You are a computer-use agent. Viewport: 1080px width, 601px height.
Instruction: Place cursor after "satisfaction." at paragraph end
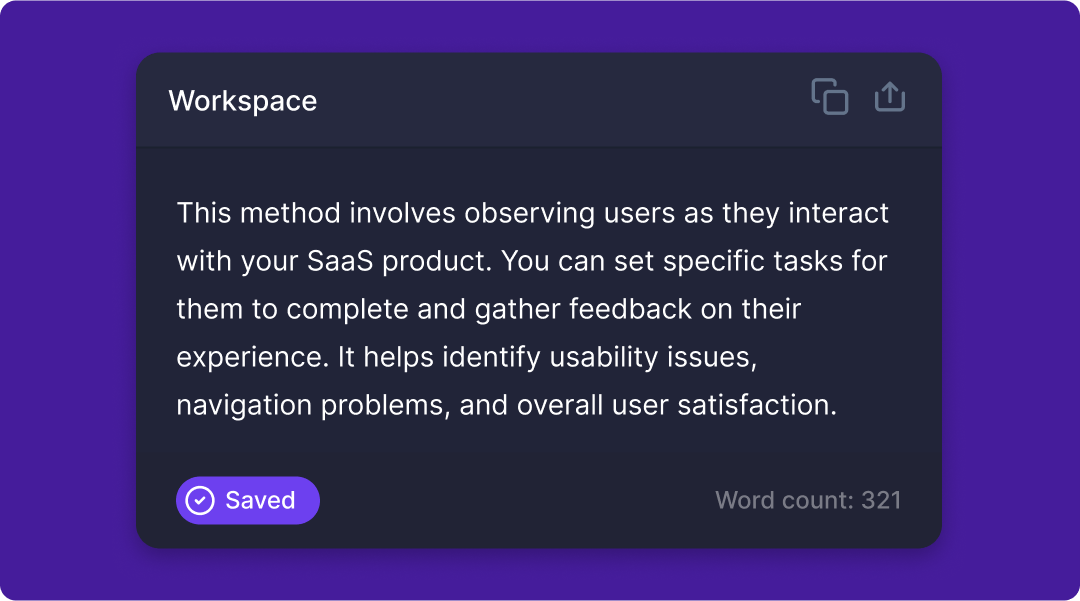[x=838, y=405]
